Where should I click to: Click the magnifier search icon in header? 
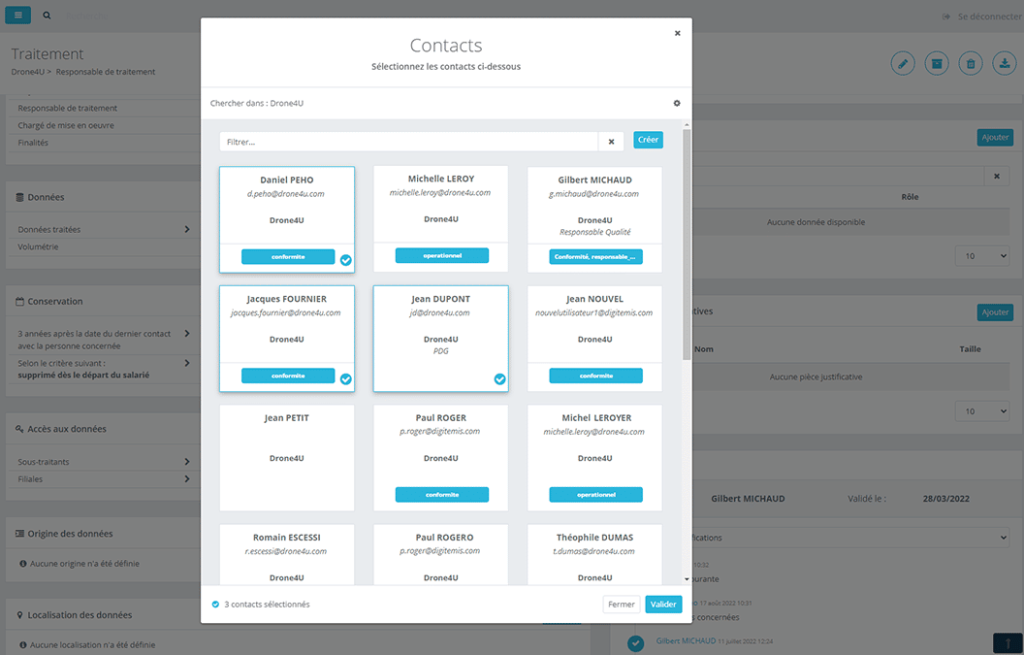click(x=47, y=16)
